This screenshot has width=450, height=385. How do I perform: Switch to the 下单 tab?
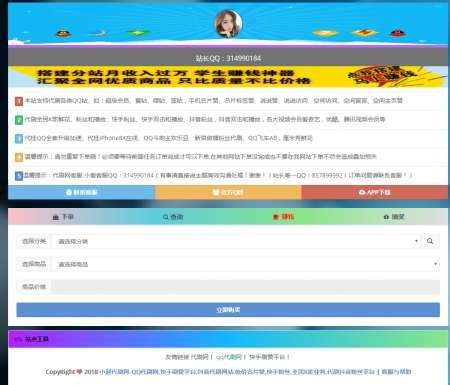[63, 217]
